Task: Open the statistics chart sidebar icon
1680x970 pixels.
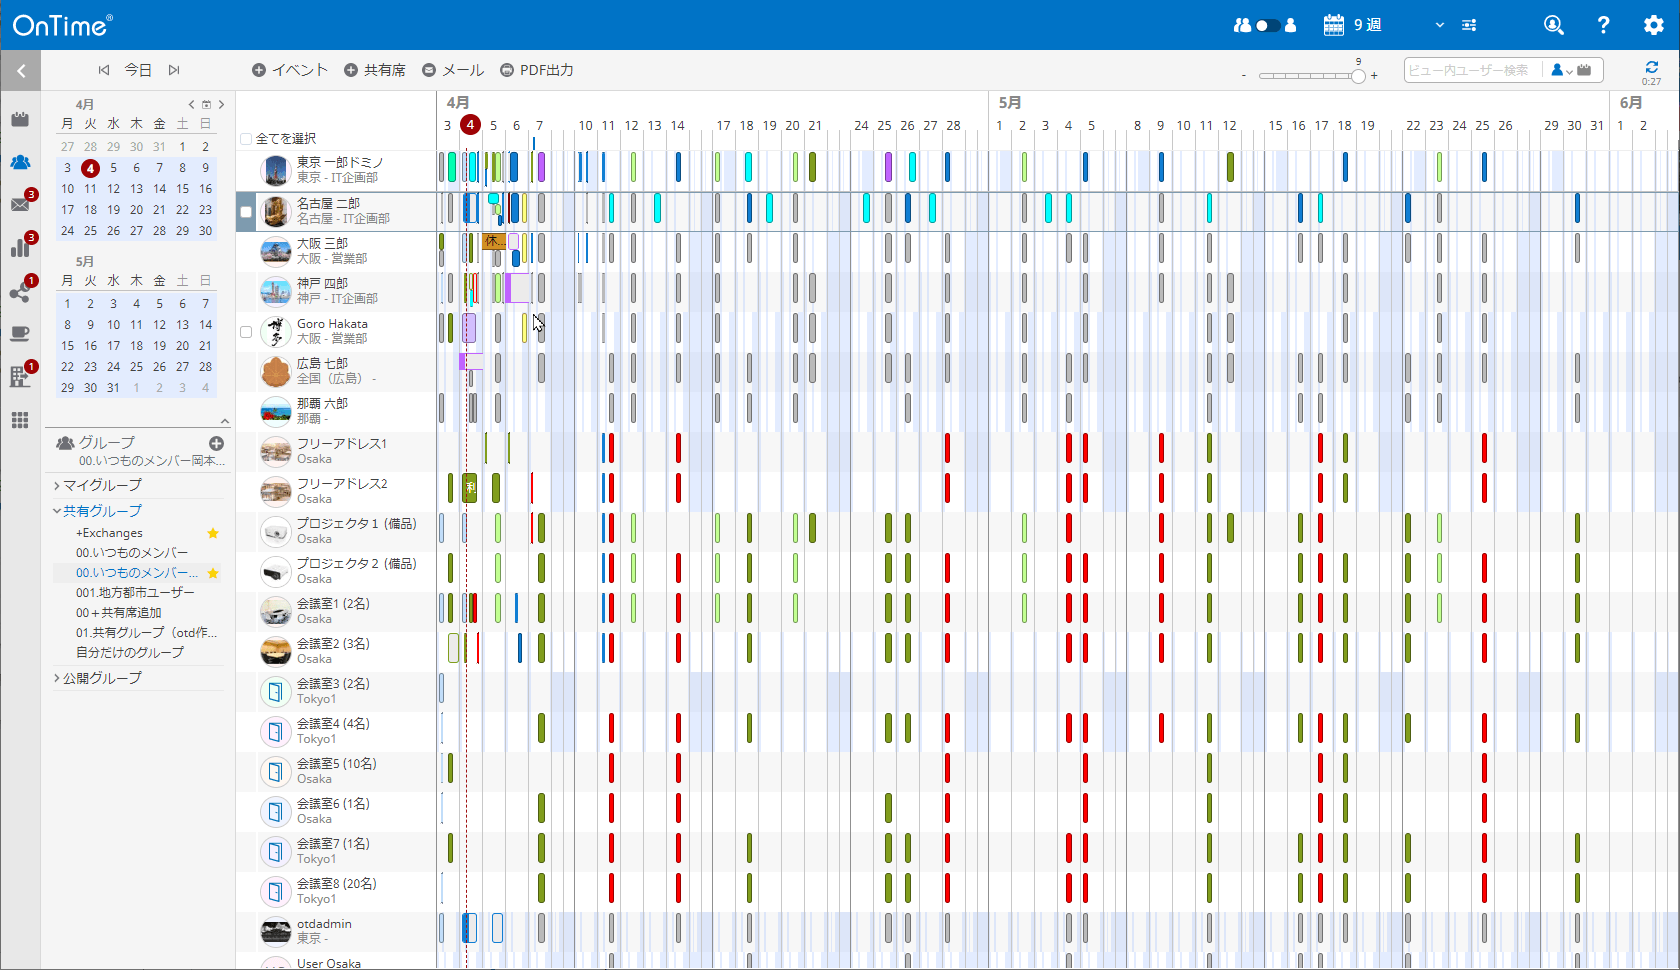Action: coord(20,247)
